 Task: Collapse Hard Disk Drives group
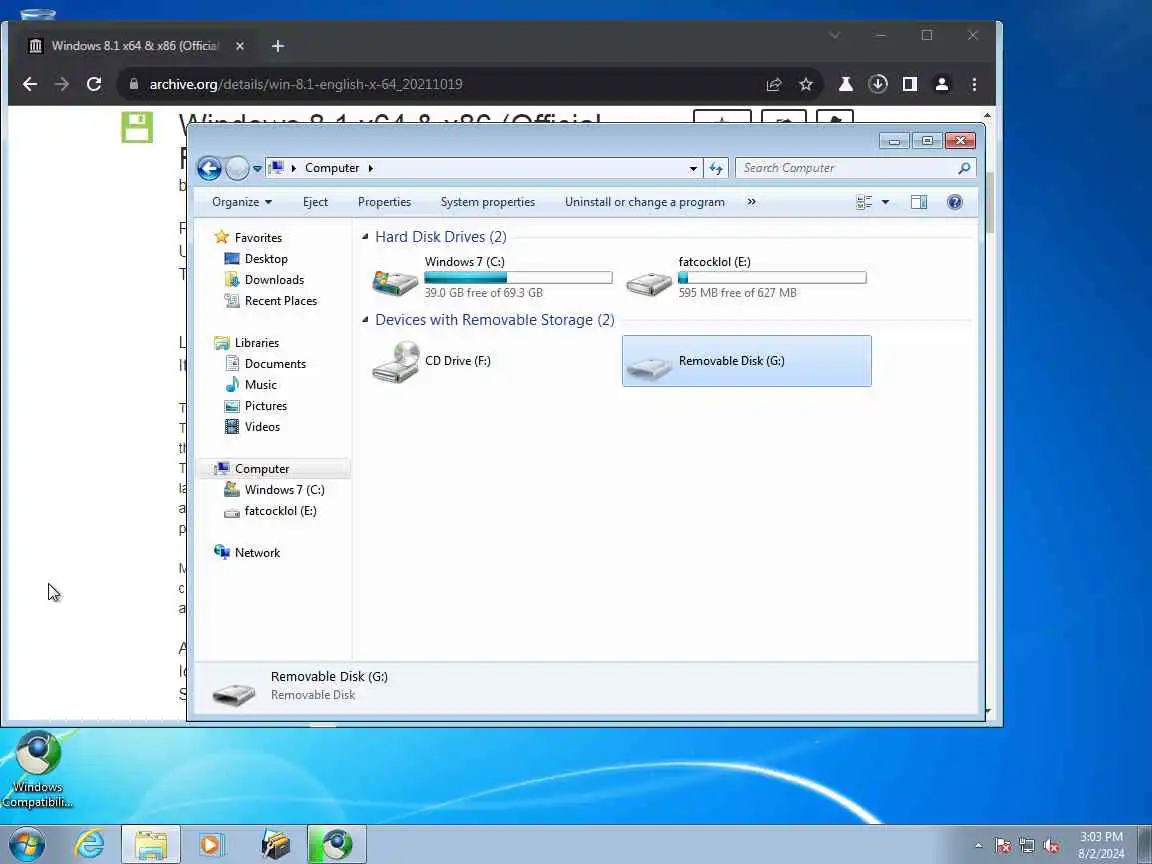click(365, 237)
